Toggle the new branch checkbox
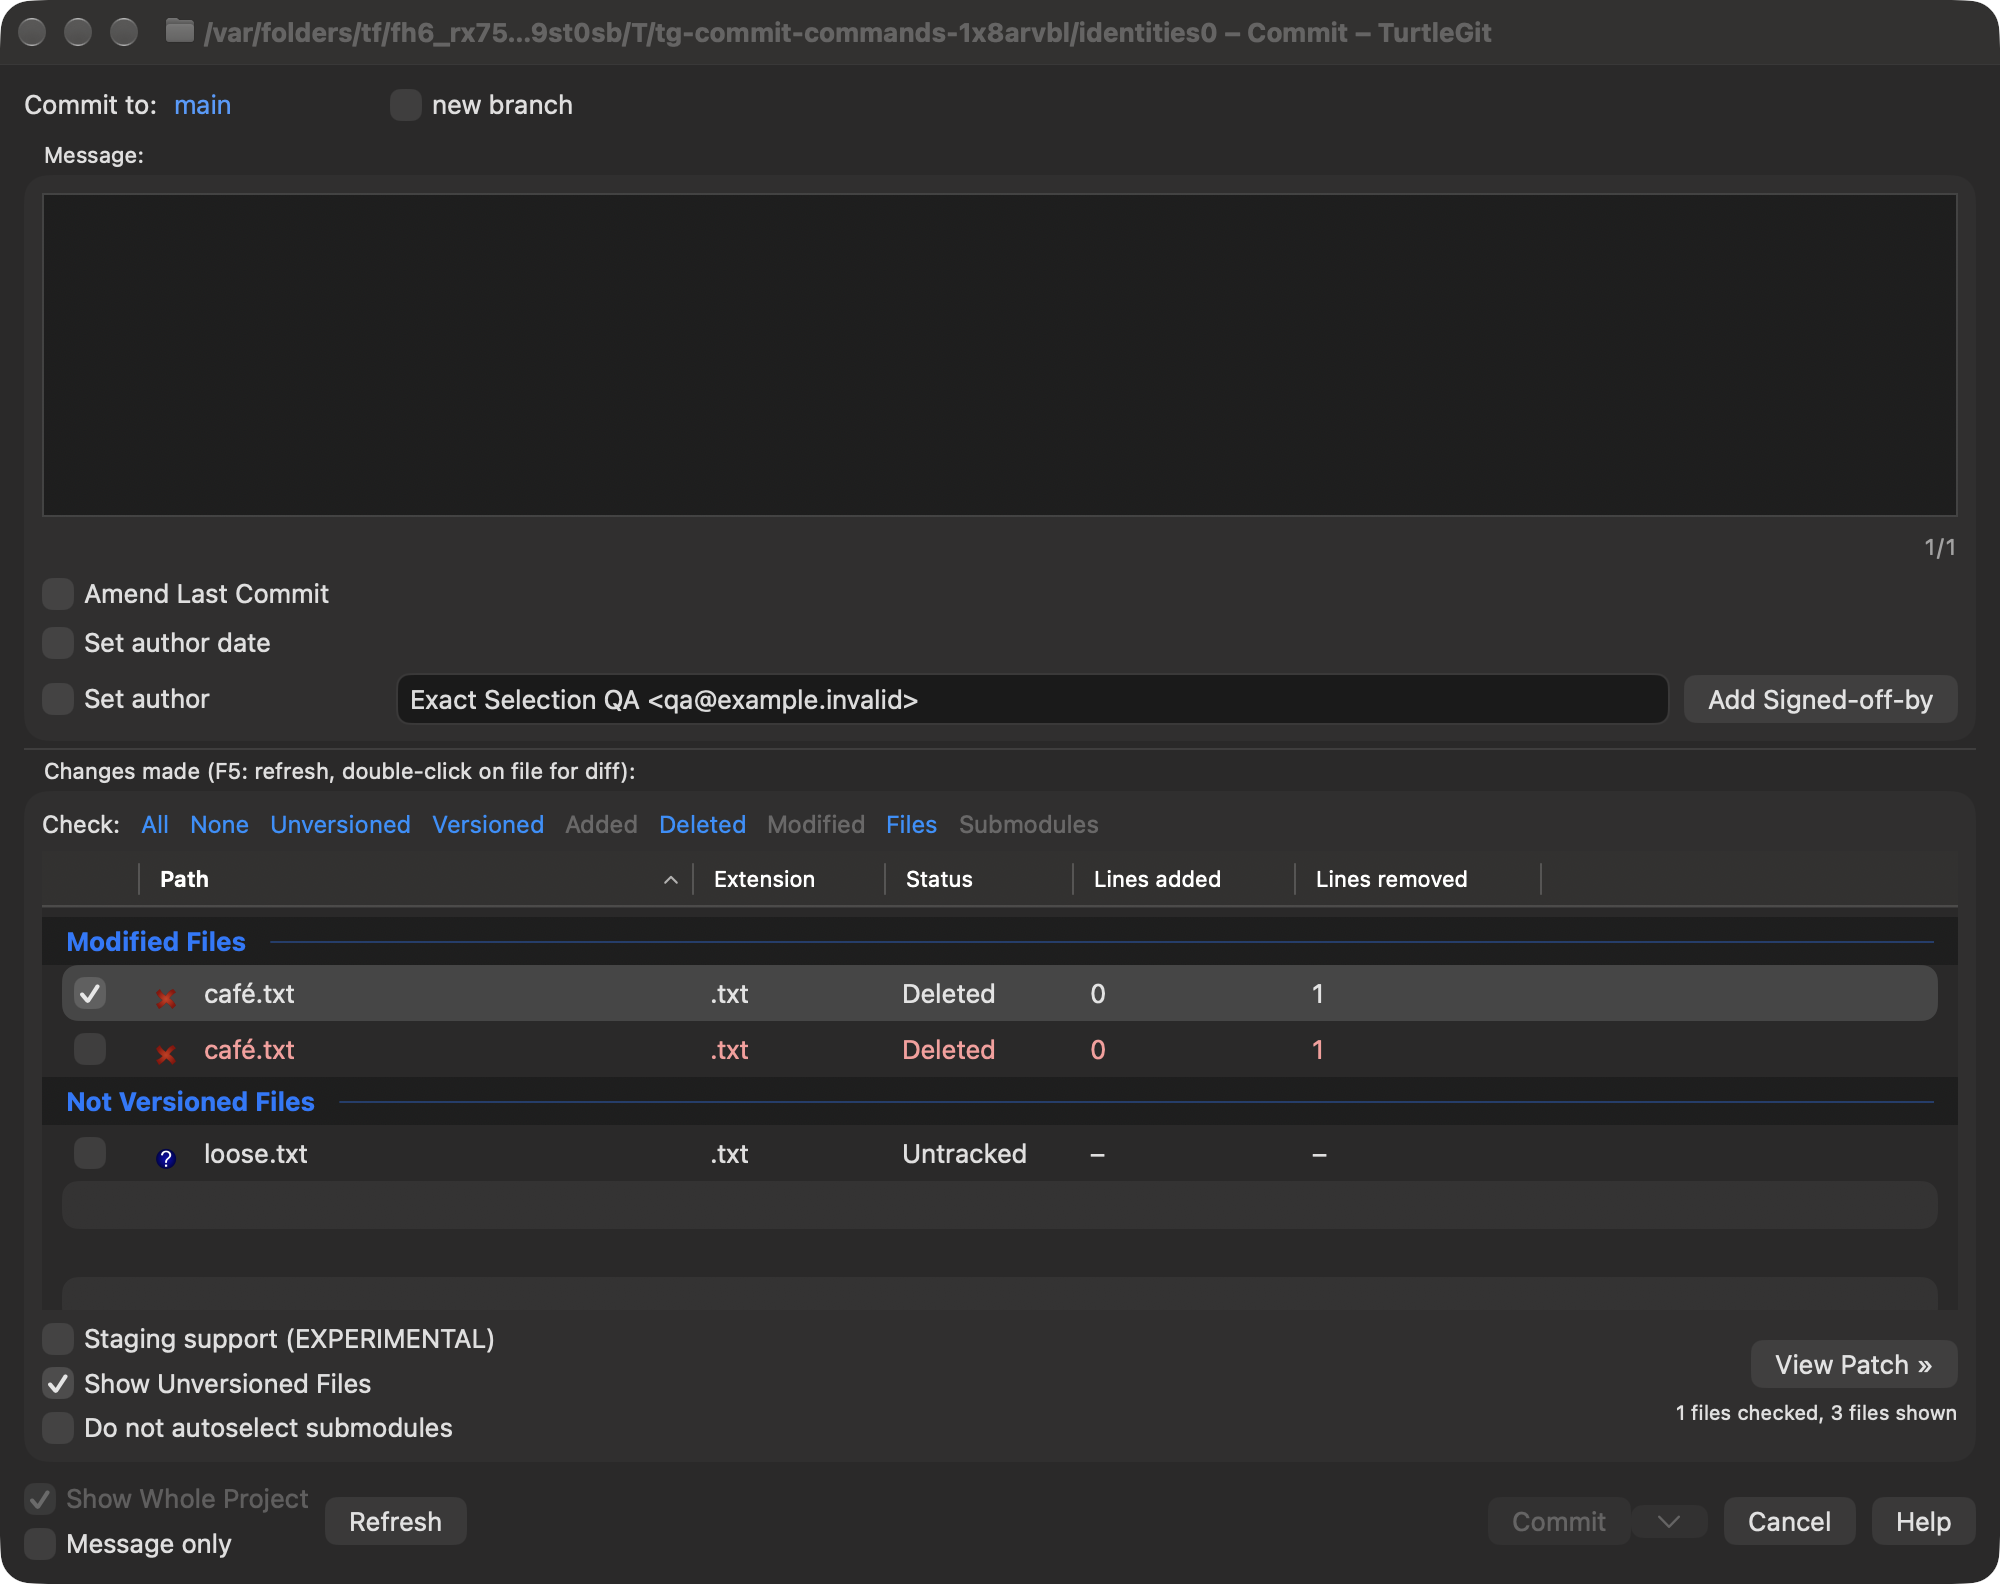 405,105
